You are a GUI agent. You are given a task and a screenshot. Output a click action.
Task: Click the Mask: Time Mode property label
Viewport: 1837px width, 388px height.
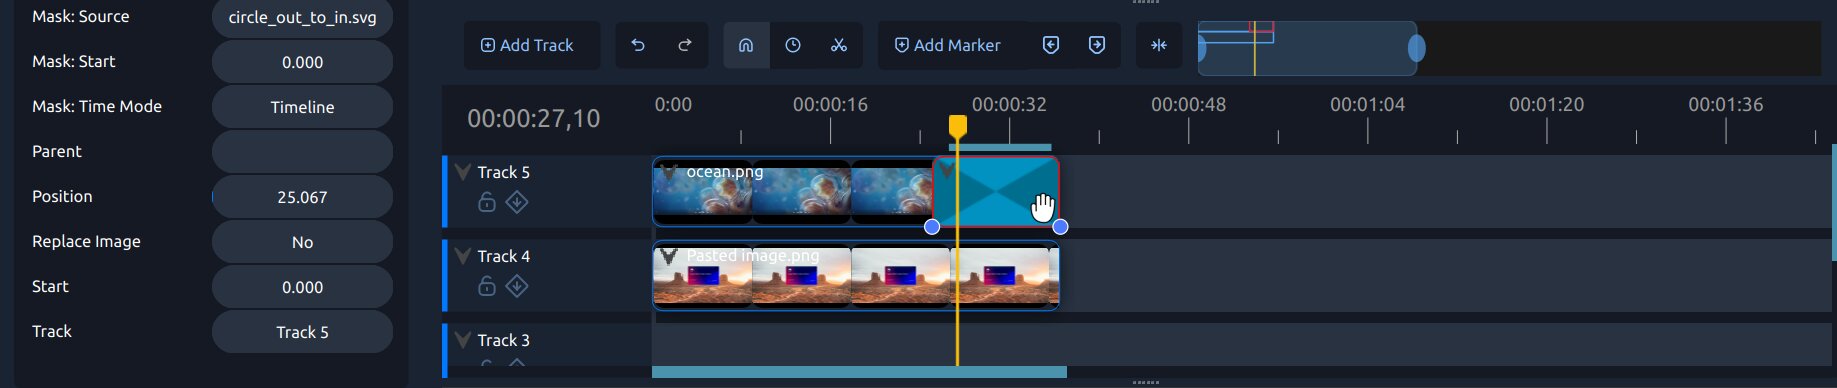coord(97,106)
